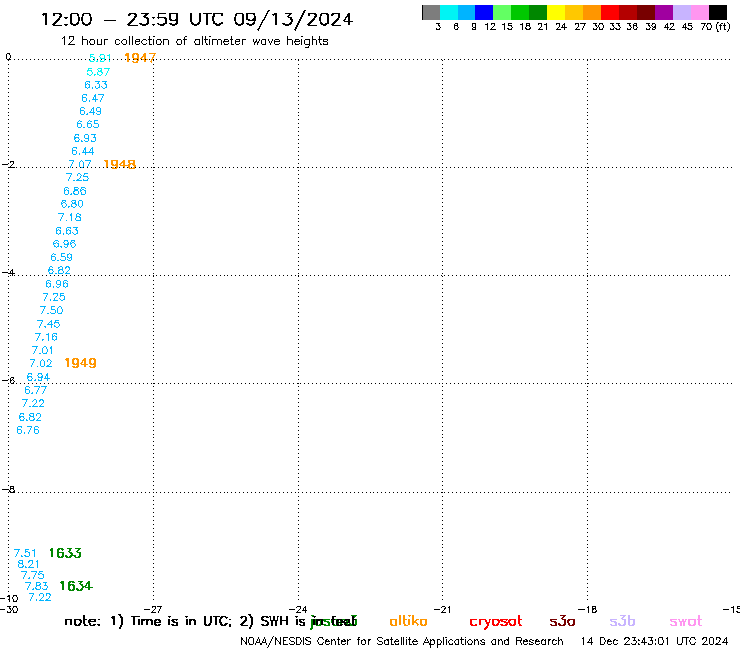Pick the purple swatch in the color scale
This screenshot has height=650, width=740.
pyautogui.click(x=664, y=12)
